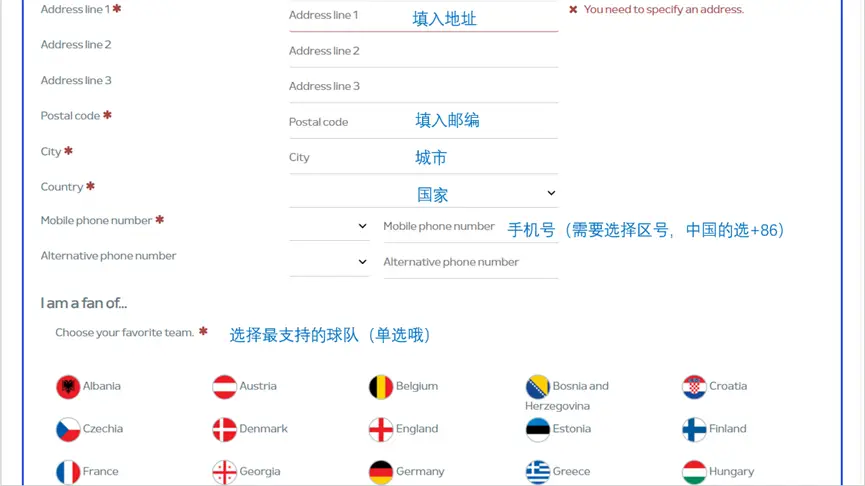
Task: Select the Albania flag icon
Action: tap(68, 387)
